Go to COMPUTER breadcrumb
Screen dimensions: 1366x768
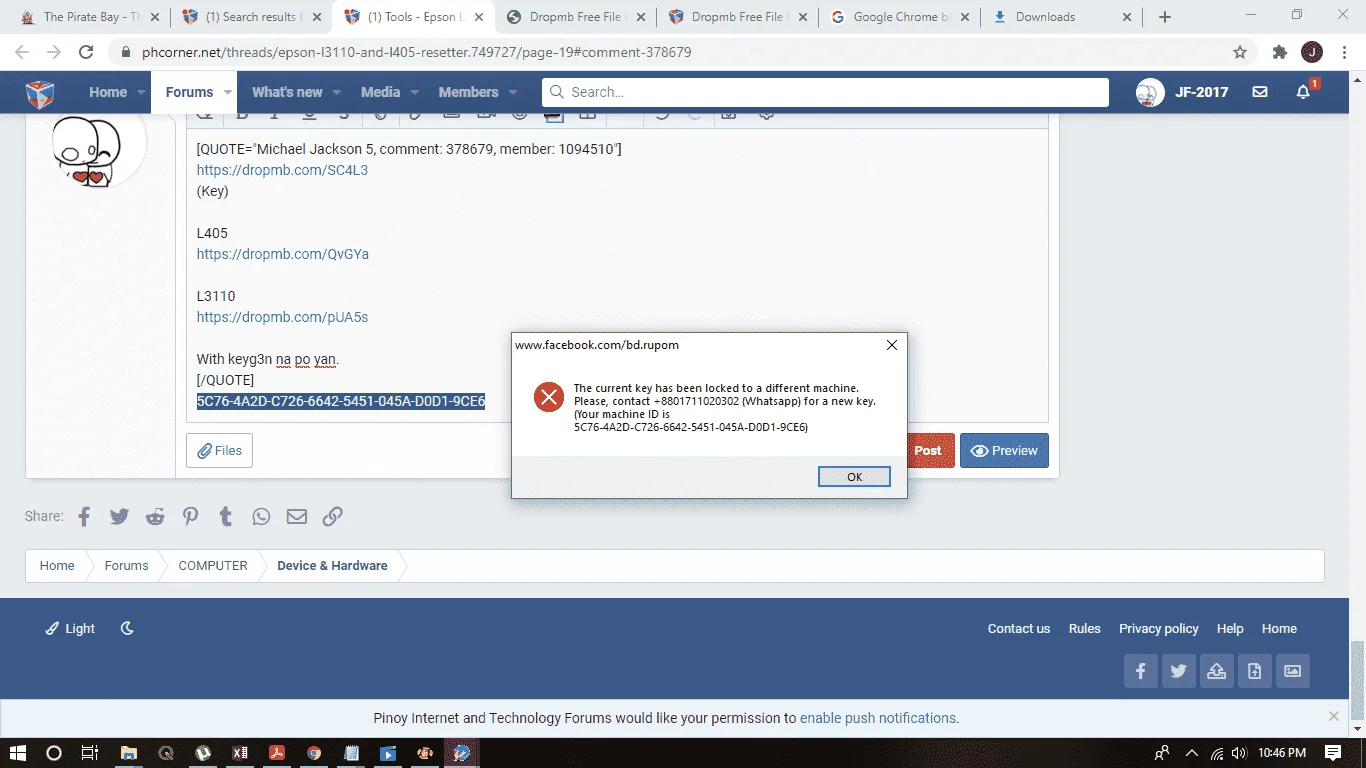(213, 565)
